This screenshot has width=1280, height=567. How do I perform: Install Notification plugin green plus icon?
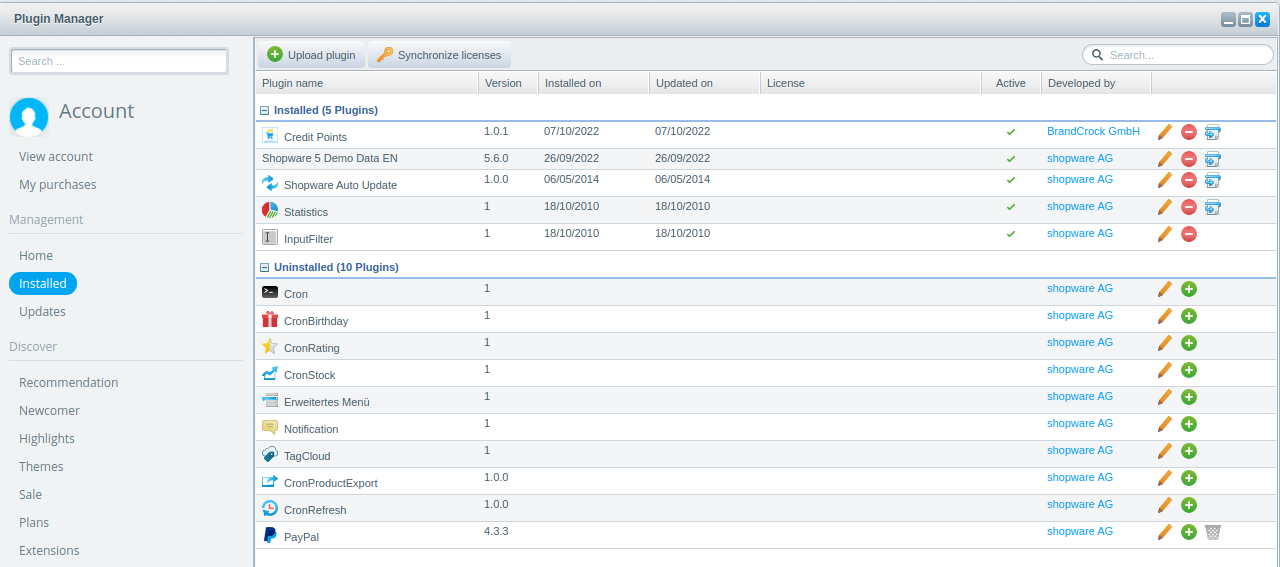[1189, 424]
